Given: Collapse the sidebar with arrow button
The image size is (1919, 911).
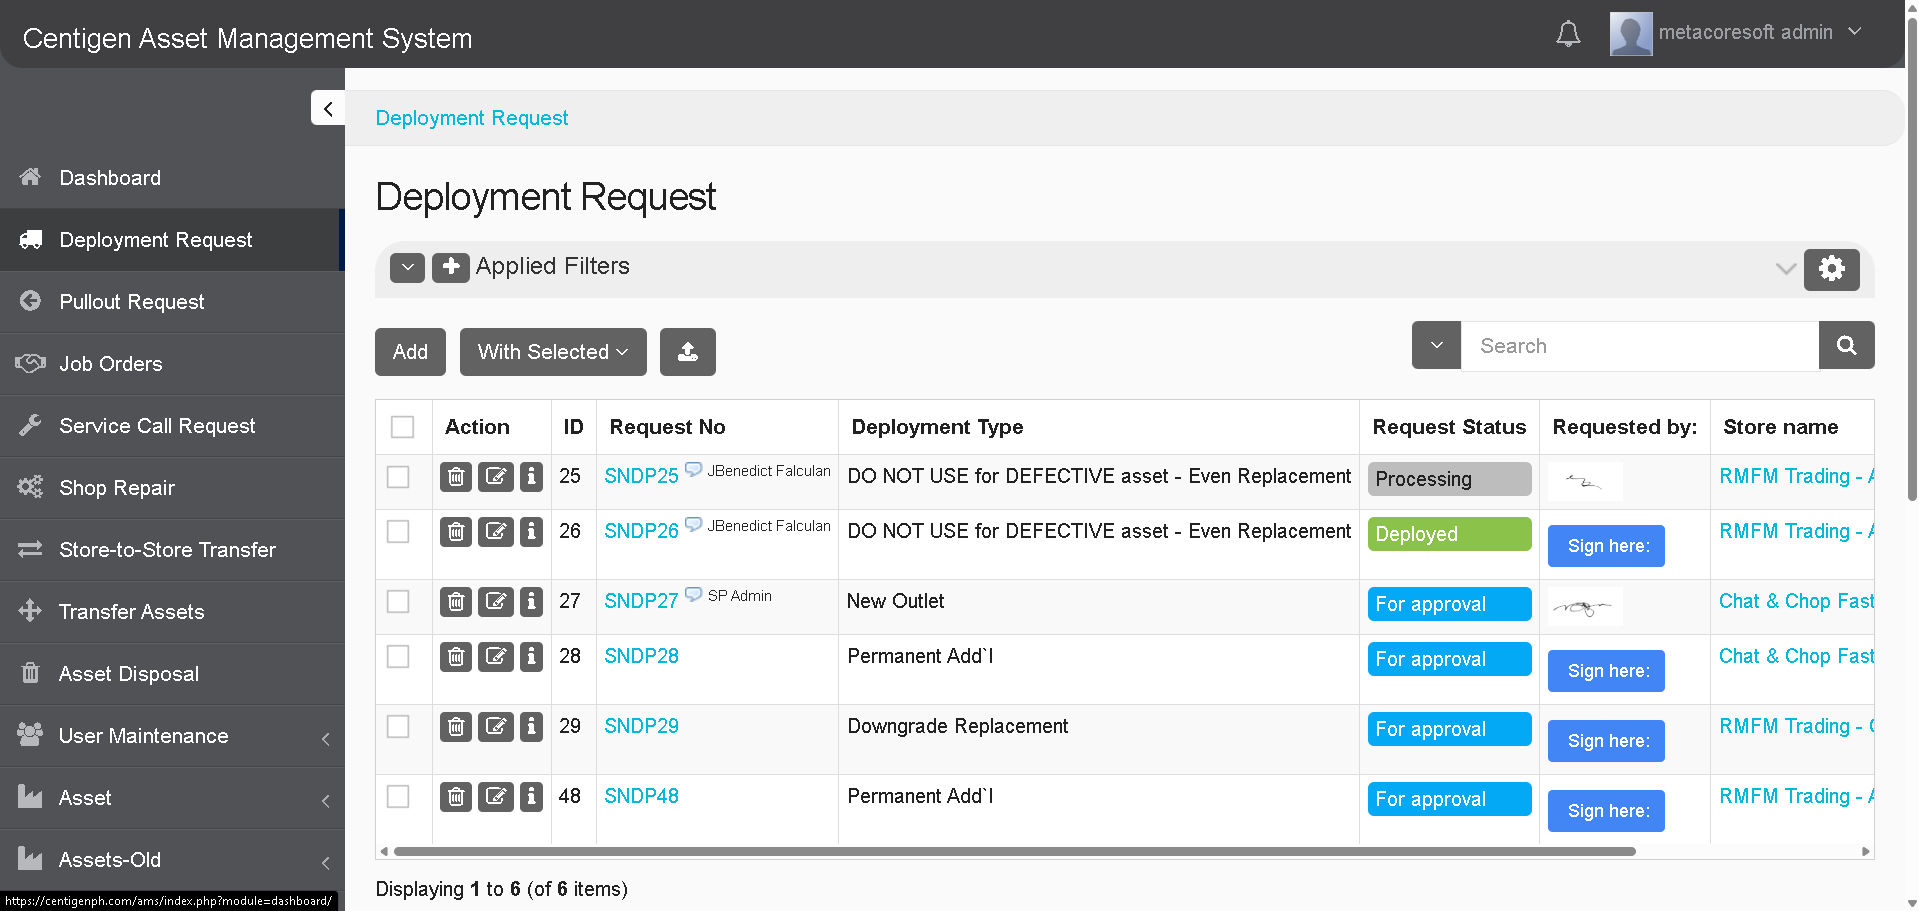Looking at the screenshot, I should pyautogui.click(x=327, y=108).
